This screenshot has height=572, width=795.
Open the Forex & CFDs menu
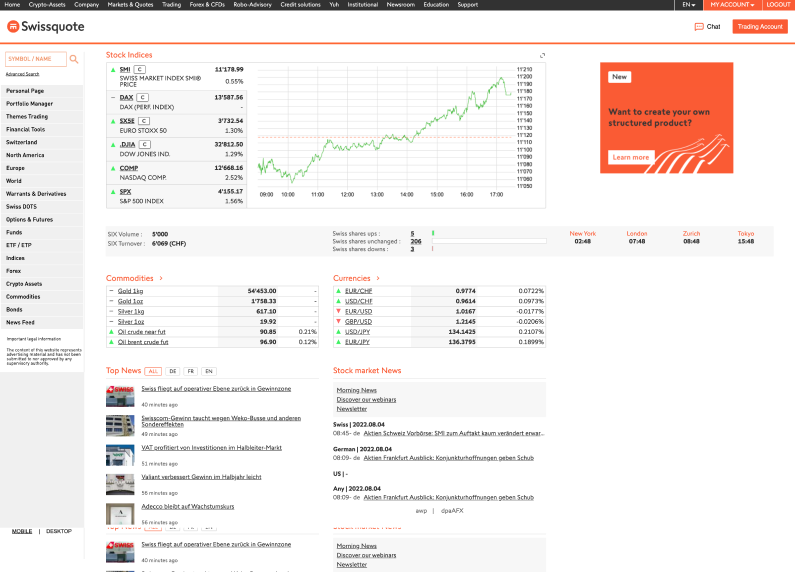point(207,5)
